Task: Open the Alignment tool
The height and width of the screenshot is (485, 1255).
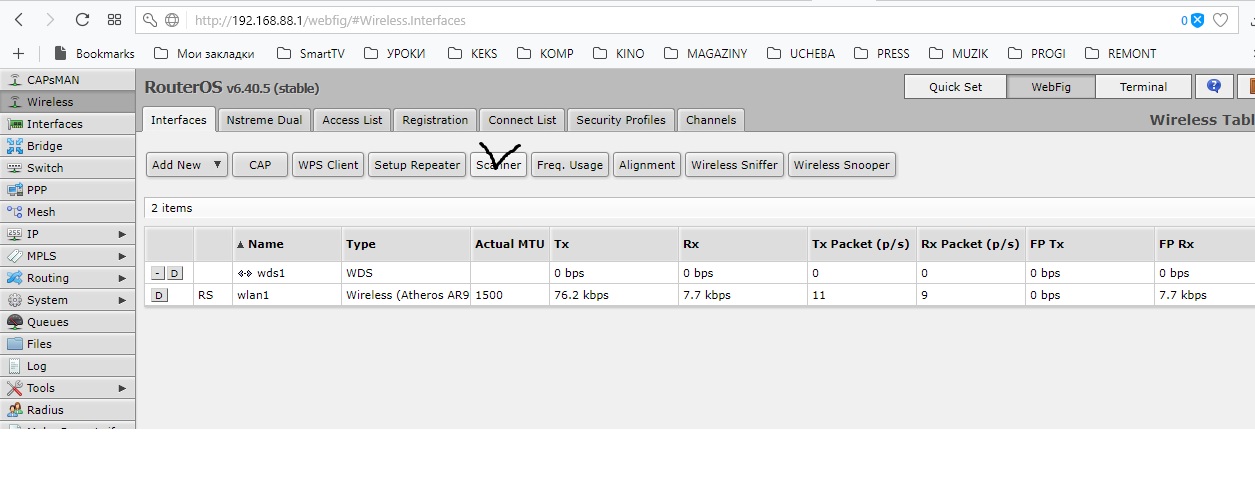Action: [x=647, y=165]
